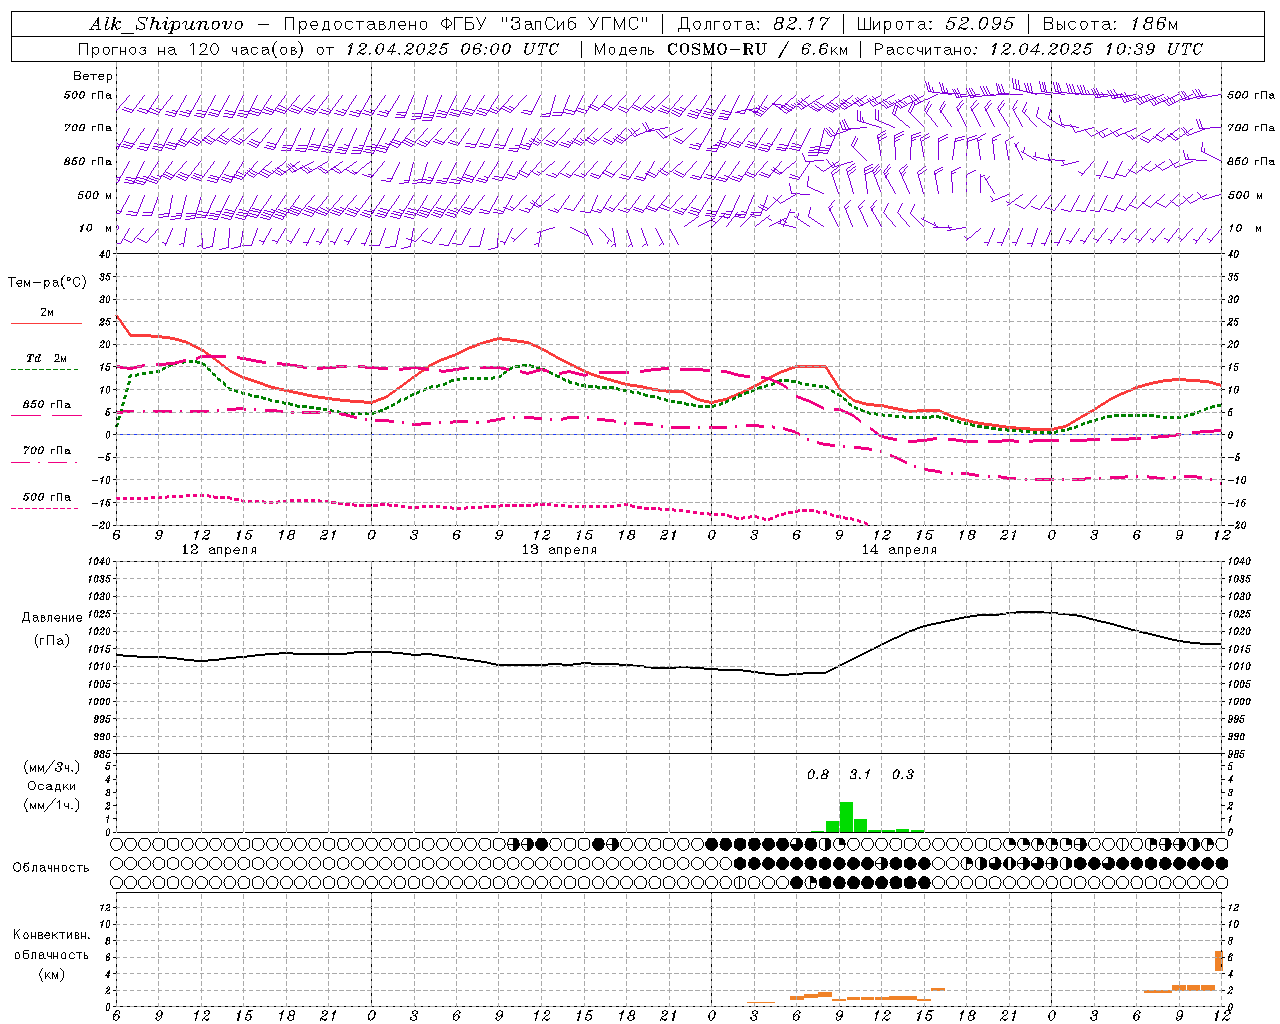
Task: Click the tall orange convective cloud bar
Action: click(x=1219, y=960)
